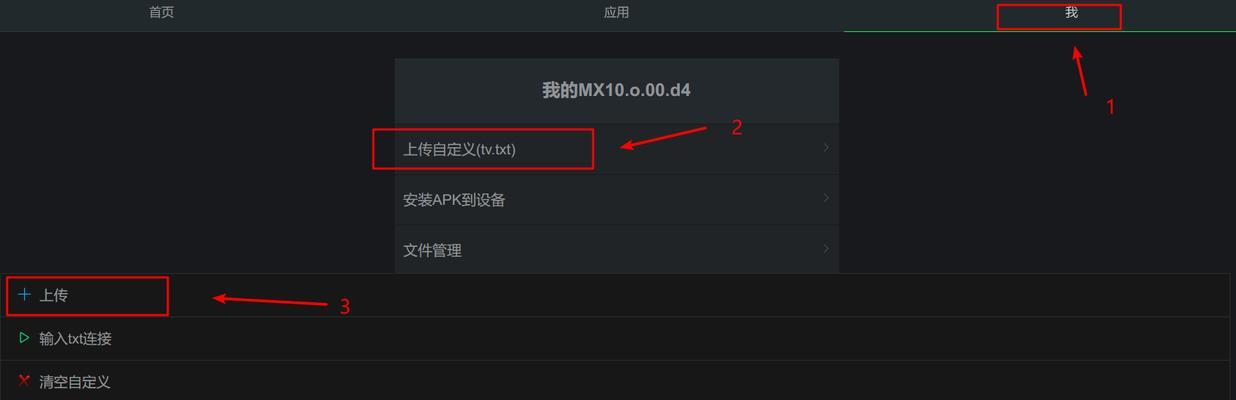
Task: Expand the chevron on 文件管理 row
Action: [x=826, y=248]
